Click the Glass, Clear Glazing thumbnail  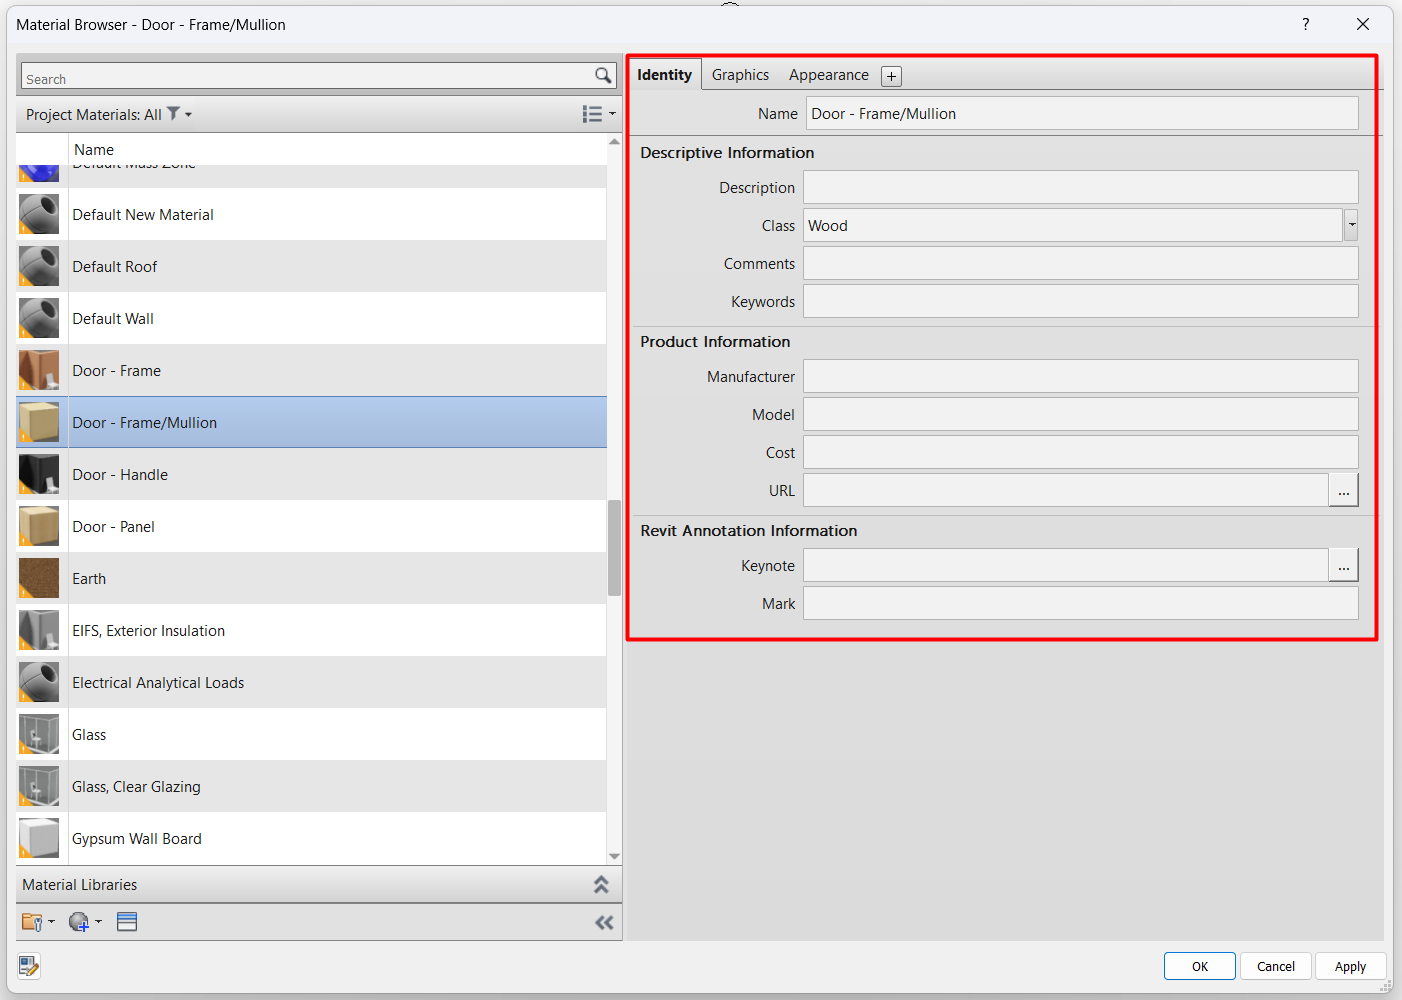click(39, 786)
